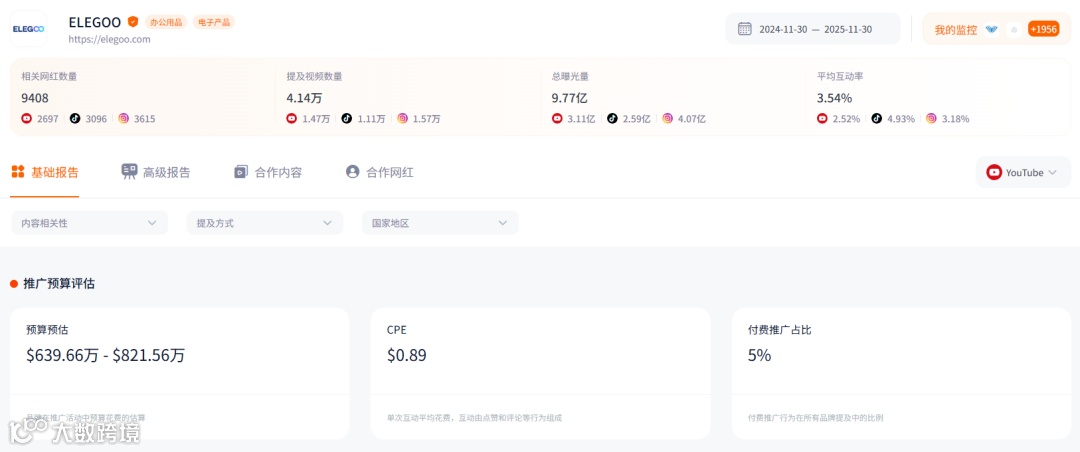Viewport: 1080px width, 452px height.
Task: Click the ELEGOO brand logo thumbnail
Action: [29, 29]
